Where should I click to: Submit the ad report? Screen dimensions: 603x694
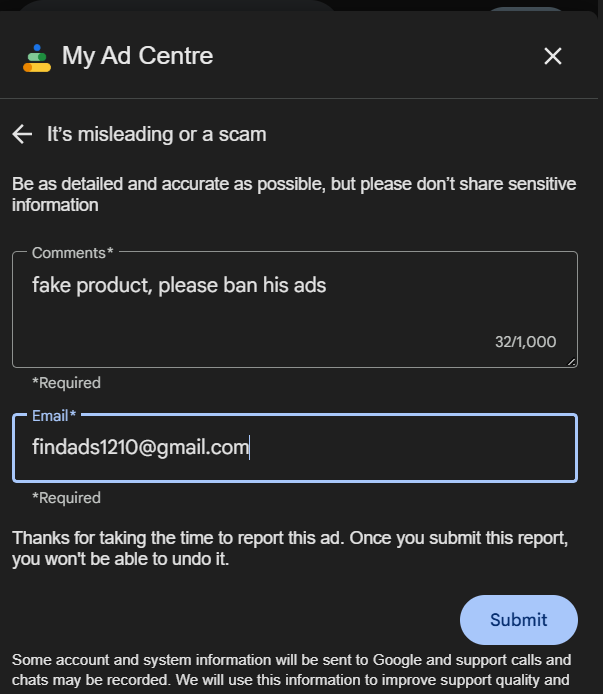(x=518, y=620)
